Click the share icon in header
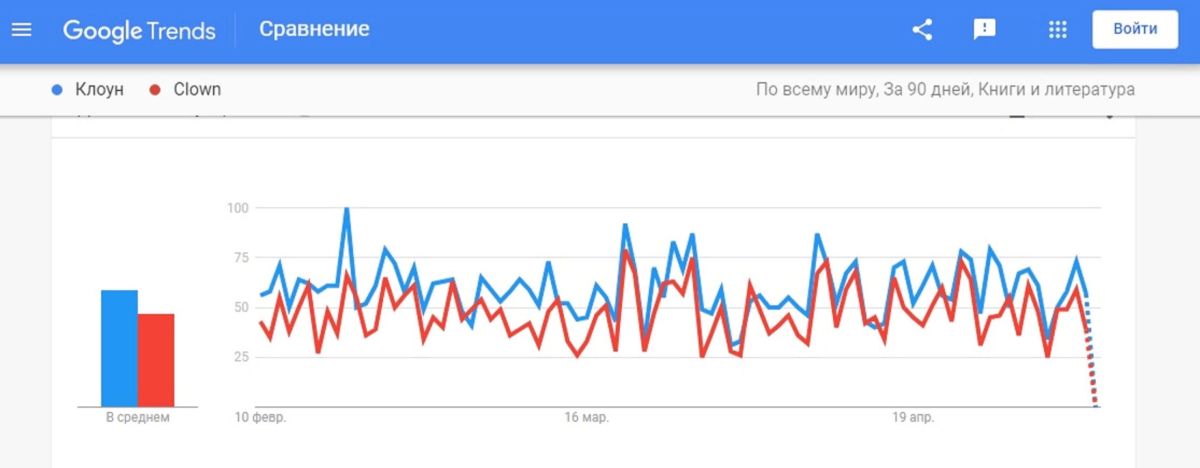1200x468 pixels. tap(922, 29)
